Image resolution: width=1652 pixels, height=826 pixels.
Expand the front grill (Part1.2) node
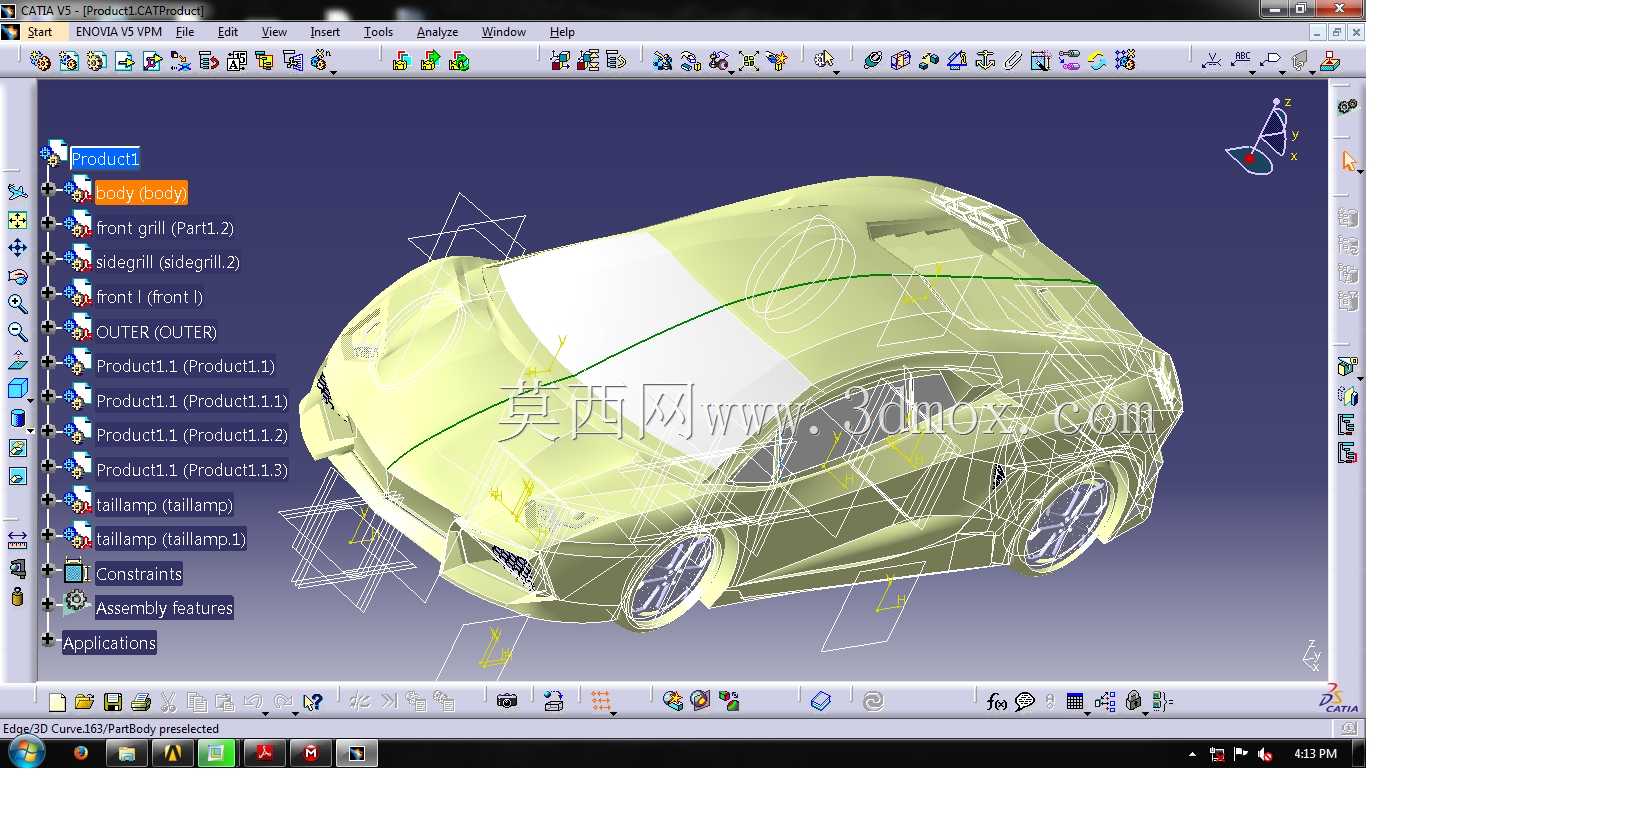pos(47,224)
